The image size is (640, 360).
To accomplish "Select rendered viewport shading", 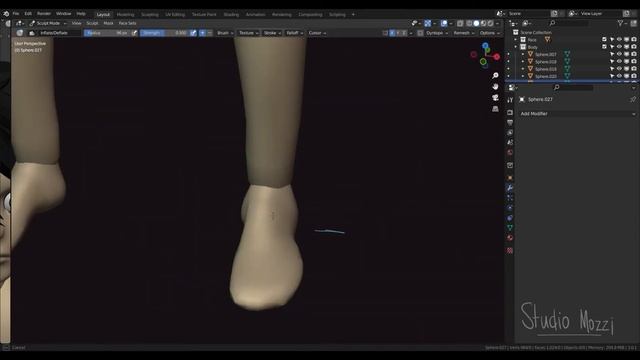I will (491, 23).
